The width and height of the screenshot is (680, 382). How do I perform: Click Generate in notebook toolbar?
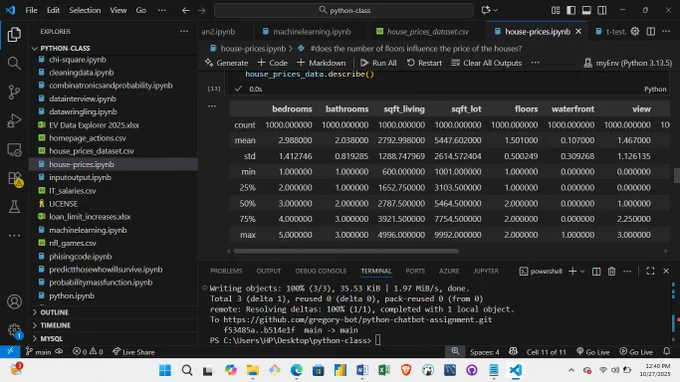click(226, 63)
